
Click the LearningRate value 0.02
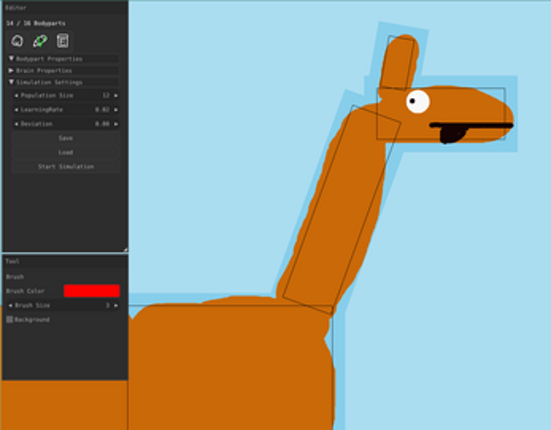(102, 110)
